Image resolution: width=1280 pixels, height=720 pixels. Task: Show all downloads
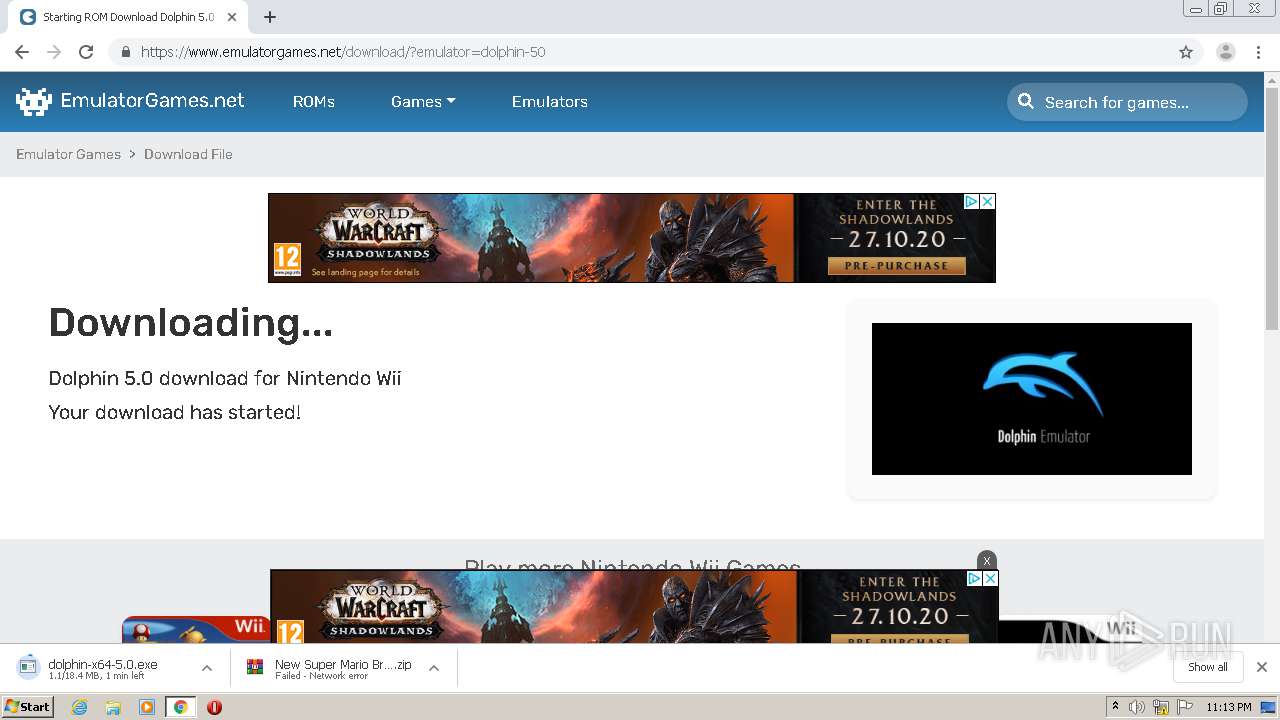point(1208,667)
